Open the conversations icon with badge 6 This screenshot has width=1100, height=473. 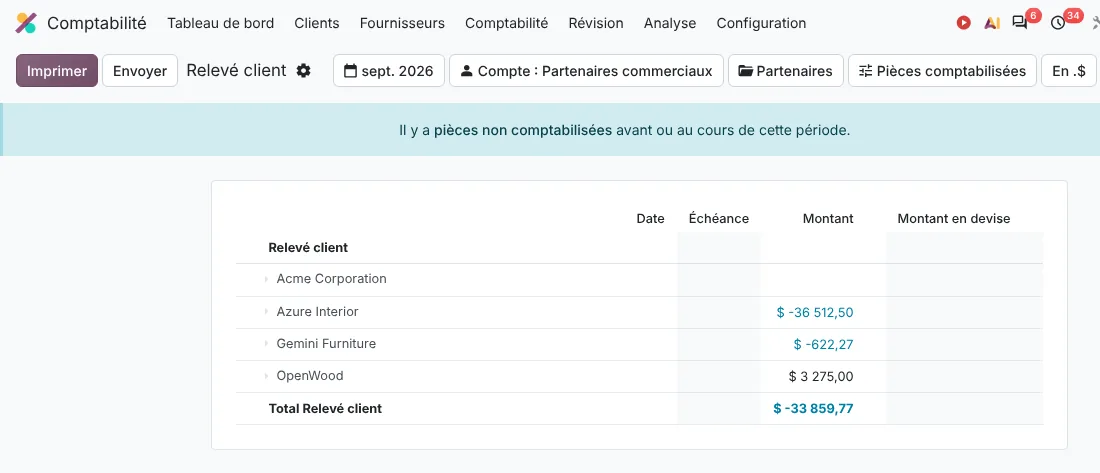pyautogui.click(x=1020, y=22)
